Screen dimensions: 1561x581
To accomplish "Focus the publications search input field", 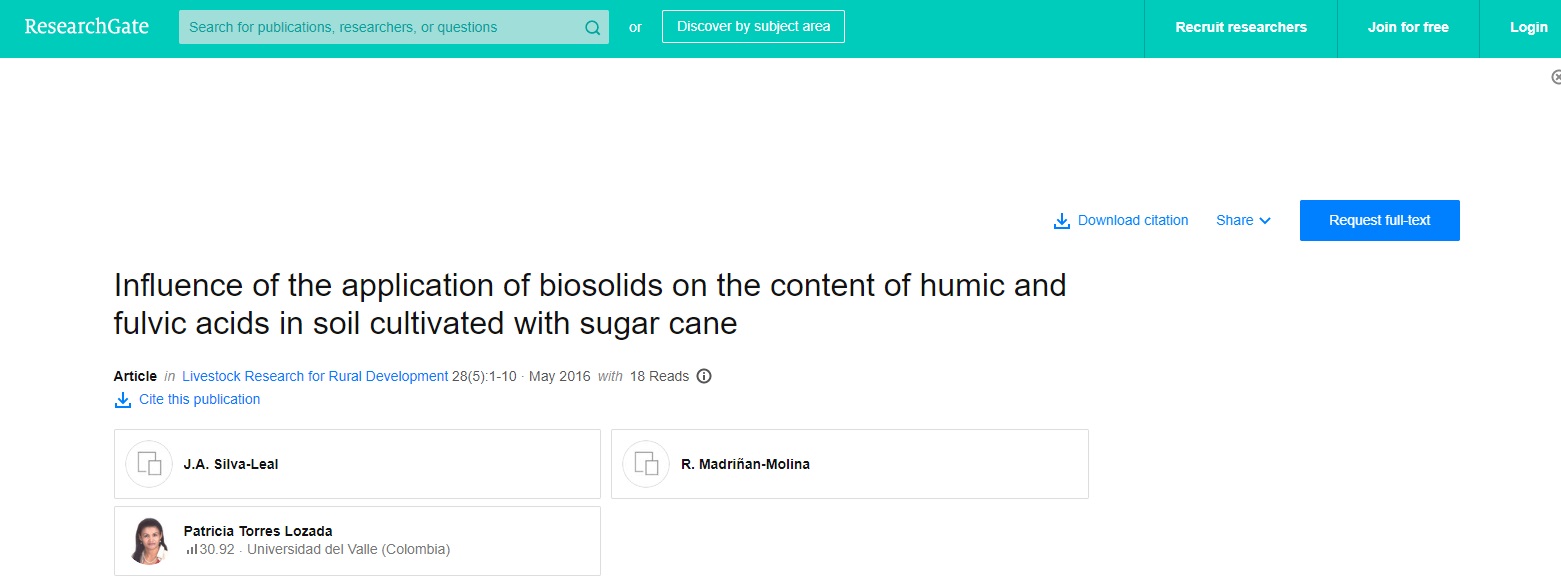I will 380,28.
